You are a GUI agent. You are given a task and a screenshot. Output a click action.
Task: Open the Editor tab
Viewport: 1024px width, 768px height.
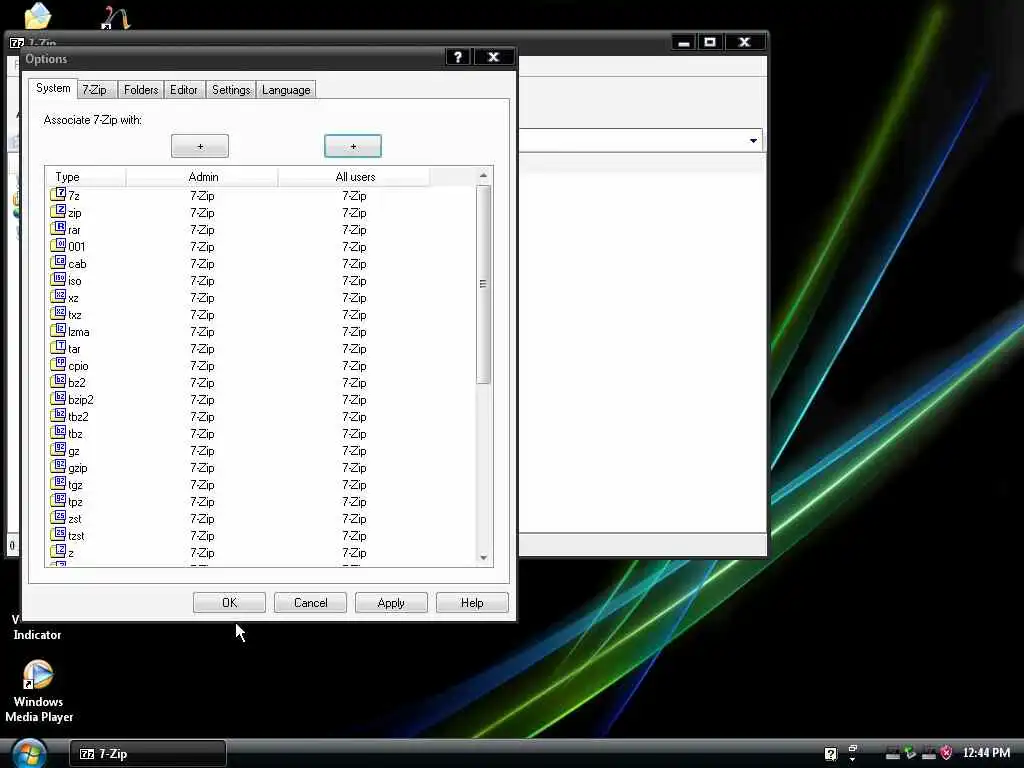pyautogui.click(x=184, y=89)
